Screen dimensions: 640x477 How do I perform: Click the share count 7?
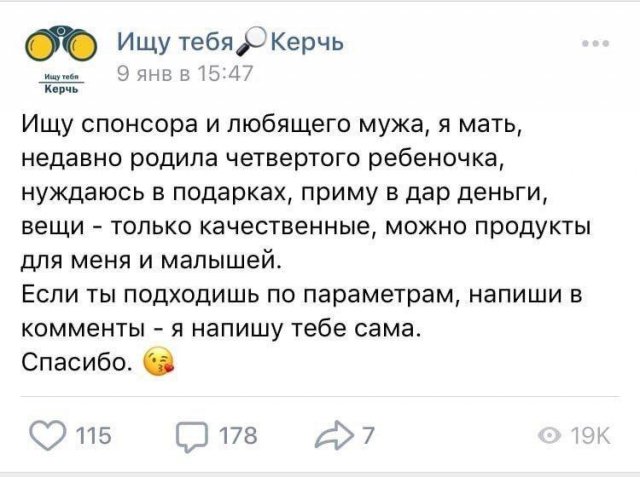pyautogui.click(x=368, y=436)
